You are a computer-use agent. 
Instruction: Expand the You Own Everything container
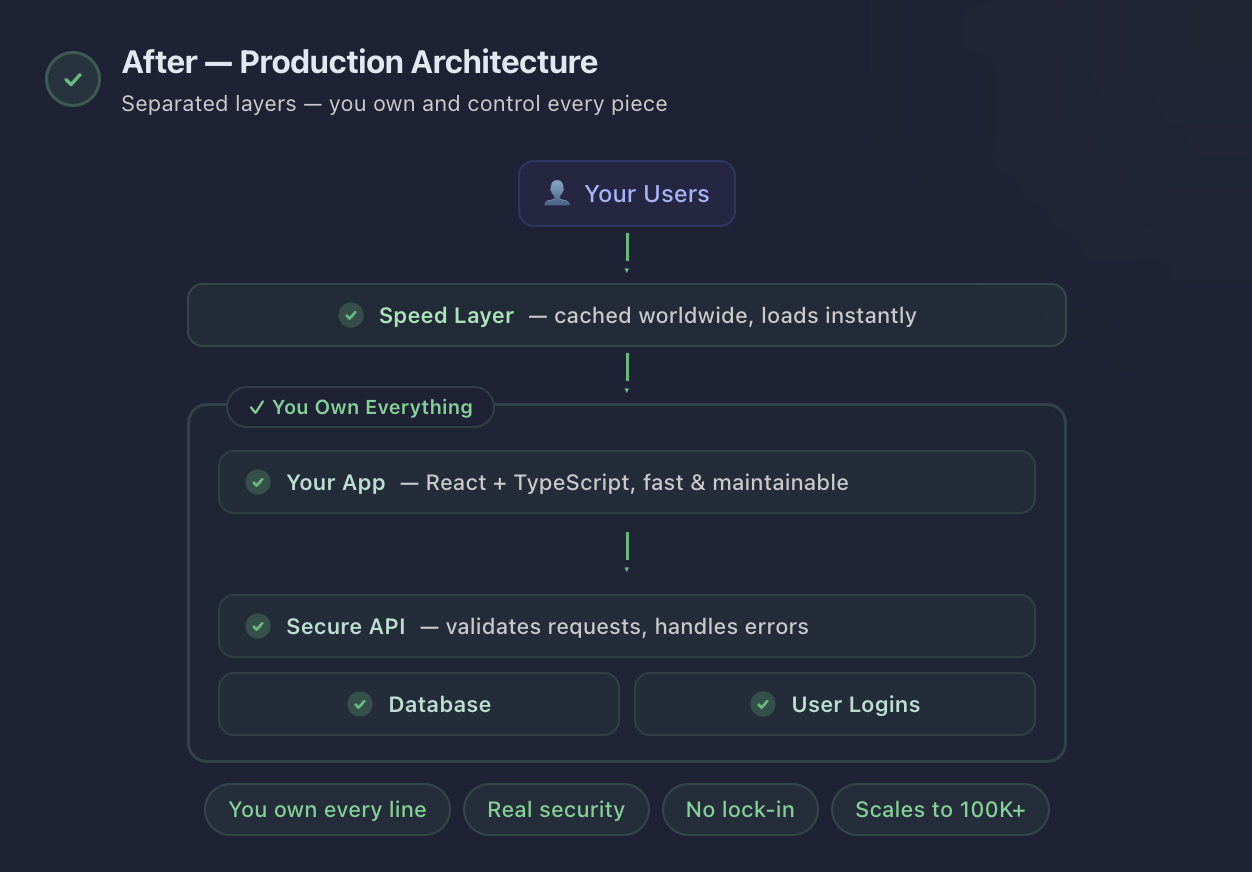[x=360, y=407]
